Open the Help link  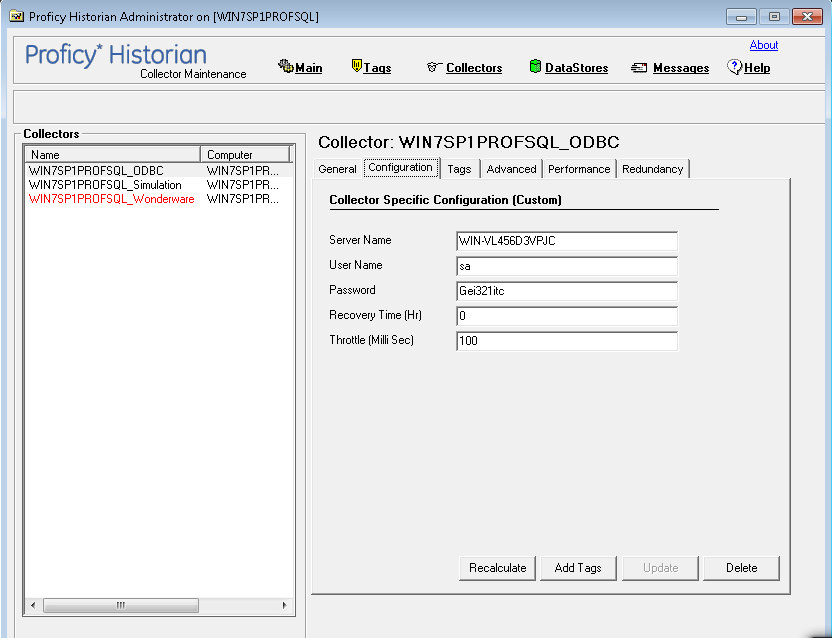point(757,68)
